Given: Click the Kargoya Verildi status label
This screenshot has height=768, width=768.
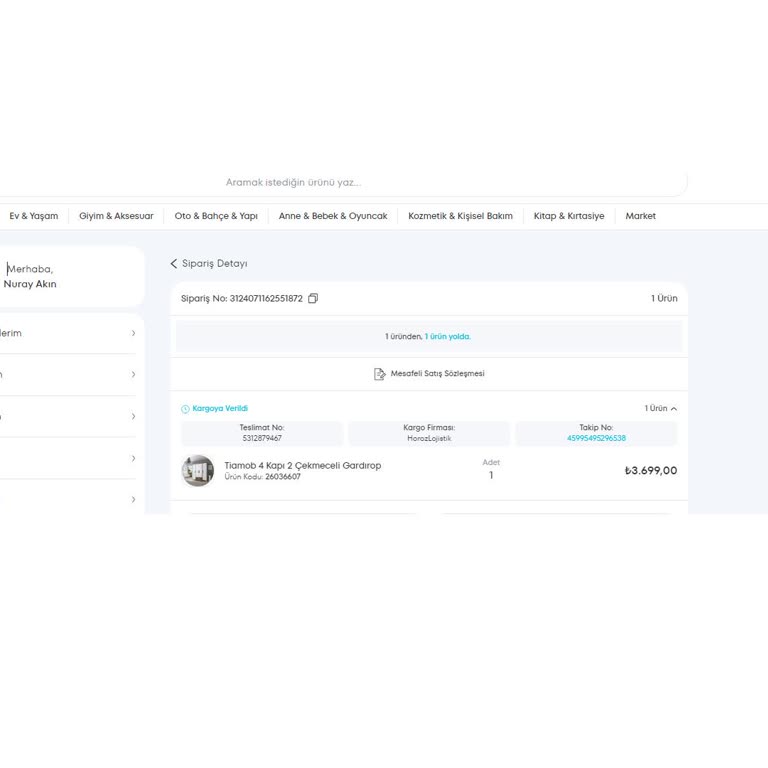Looking at the screenshot, I should [220, 408].
